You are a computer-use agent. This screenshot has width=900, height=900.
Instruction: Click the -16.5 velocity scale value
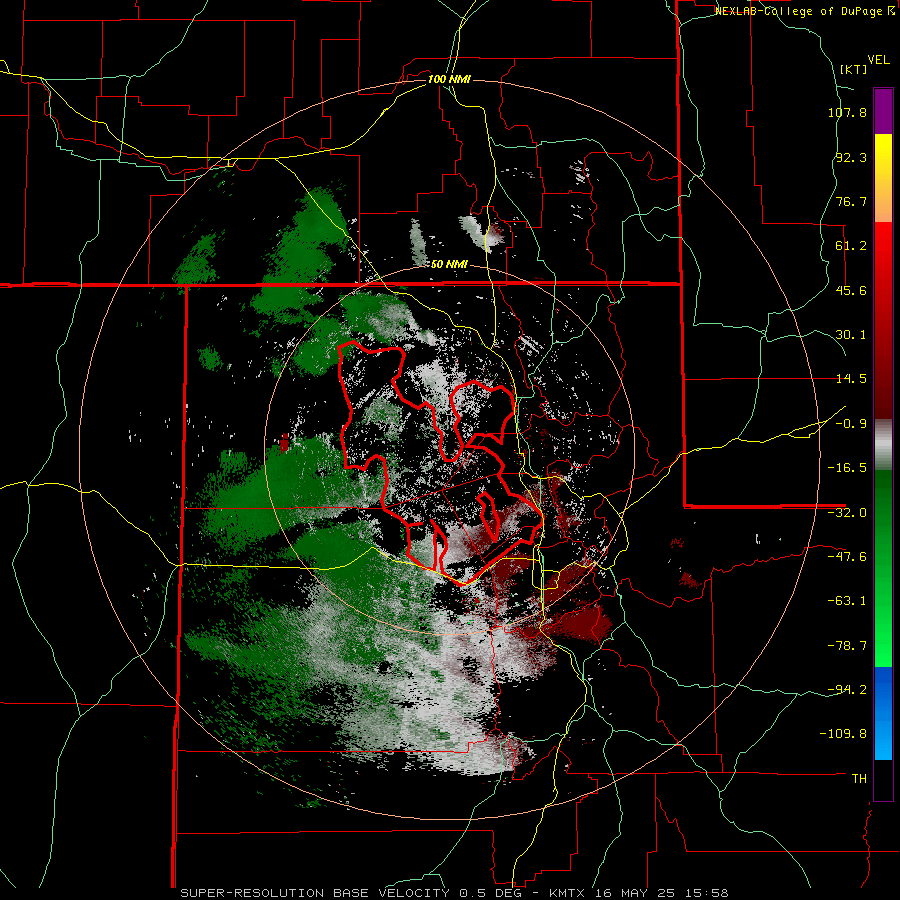click(x=847, y=468)
